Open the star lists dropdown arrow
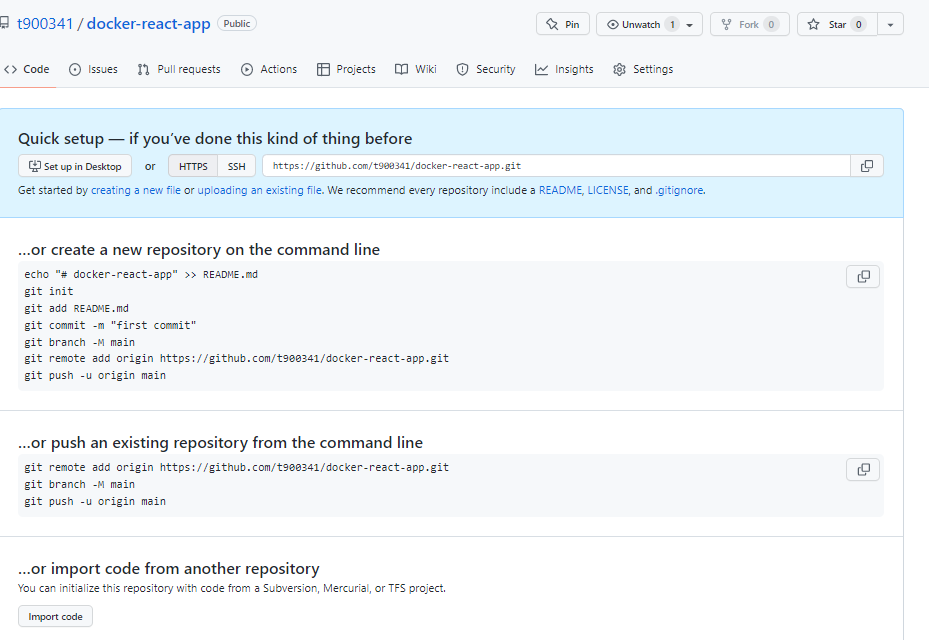929x640 pixels. coord(890,24)
